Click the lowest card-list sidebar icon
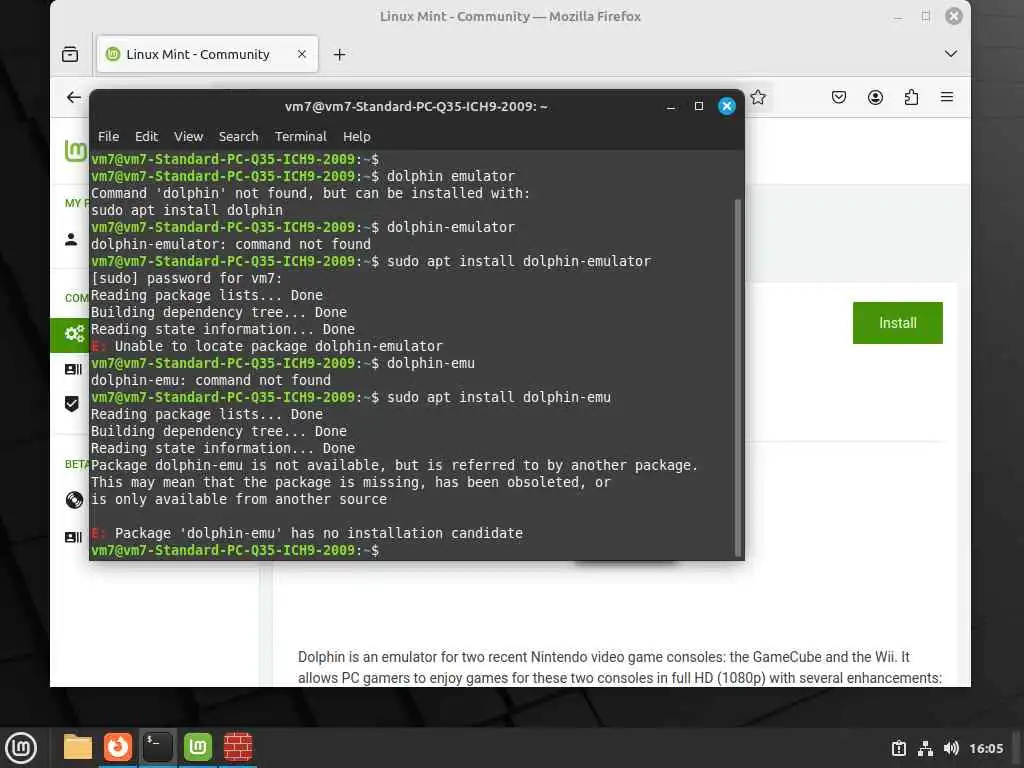This screenshot has height=768, width=1024. 73,537
